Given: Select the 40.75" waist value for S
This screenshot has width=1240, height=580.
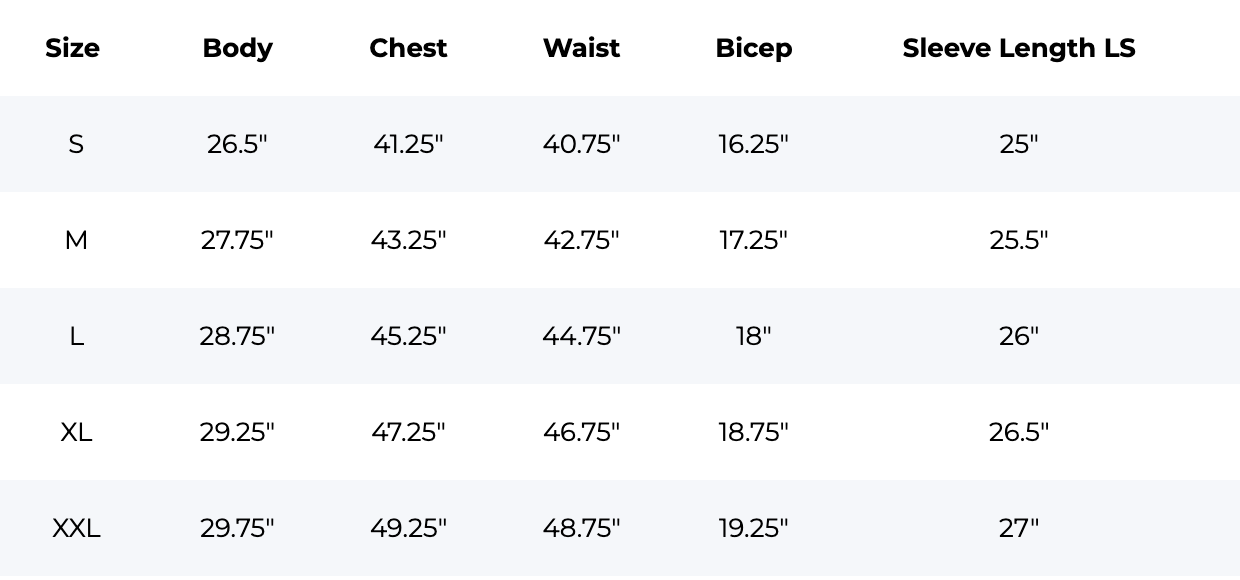Looking at the screenshot, I should click(581, 144).
